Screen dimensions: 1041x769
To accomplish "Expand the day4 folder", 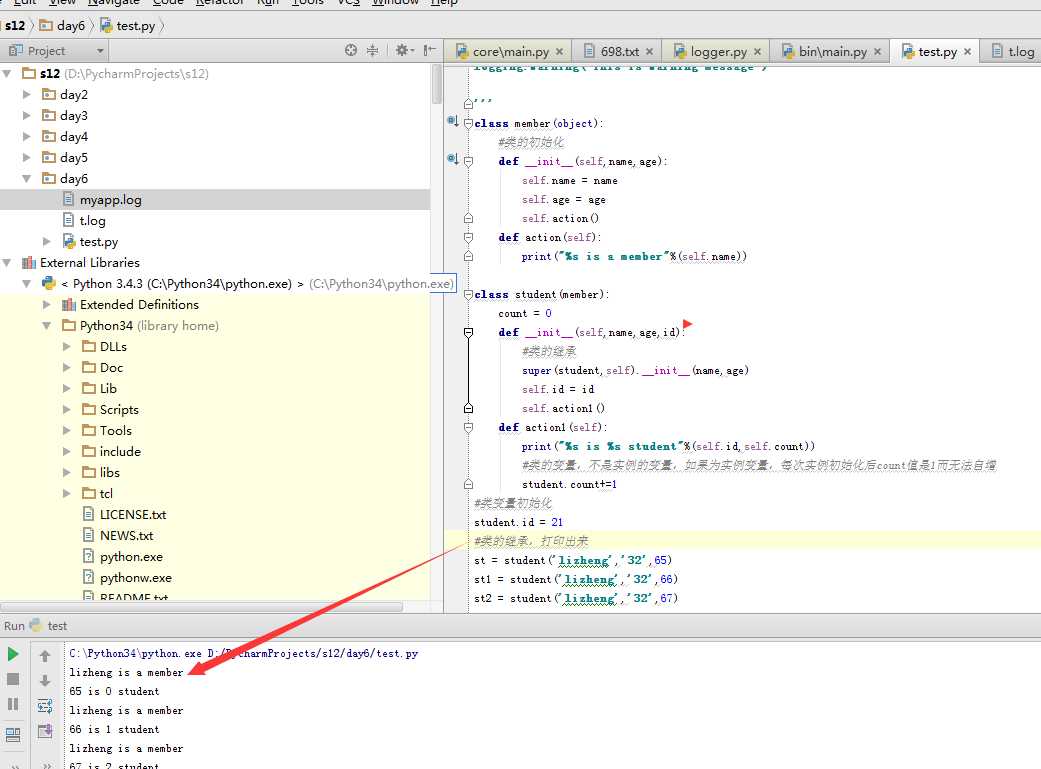I will (27, 136).
